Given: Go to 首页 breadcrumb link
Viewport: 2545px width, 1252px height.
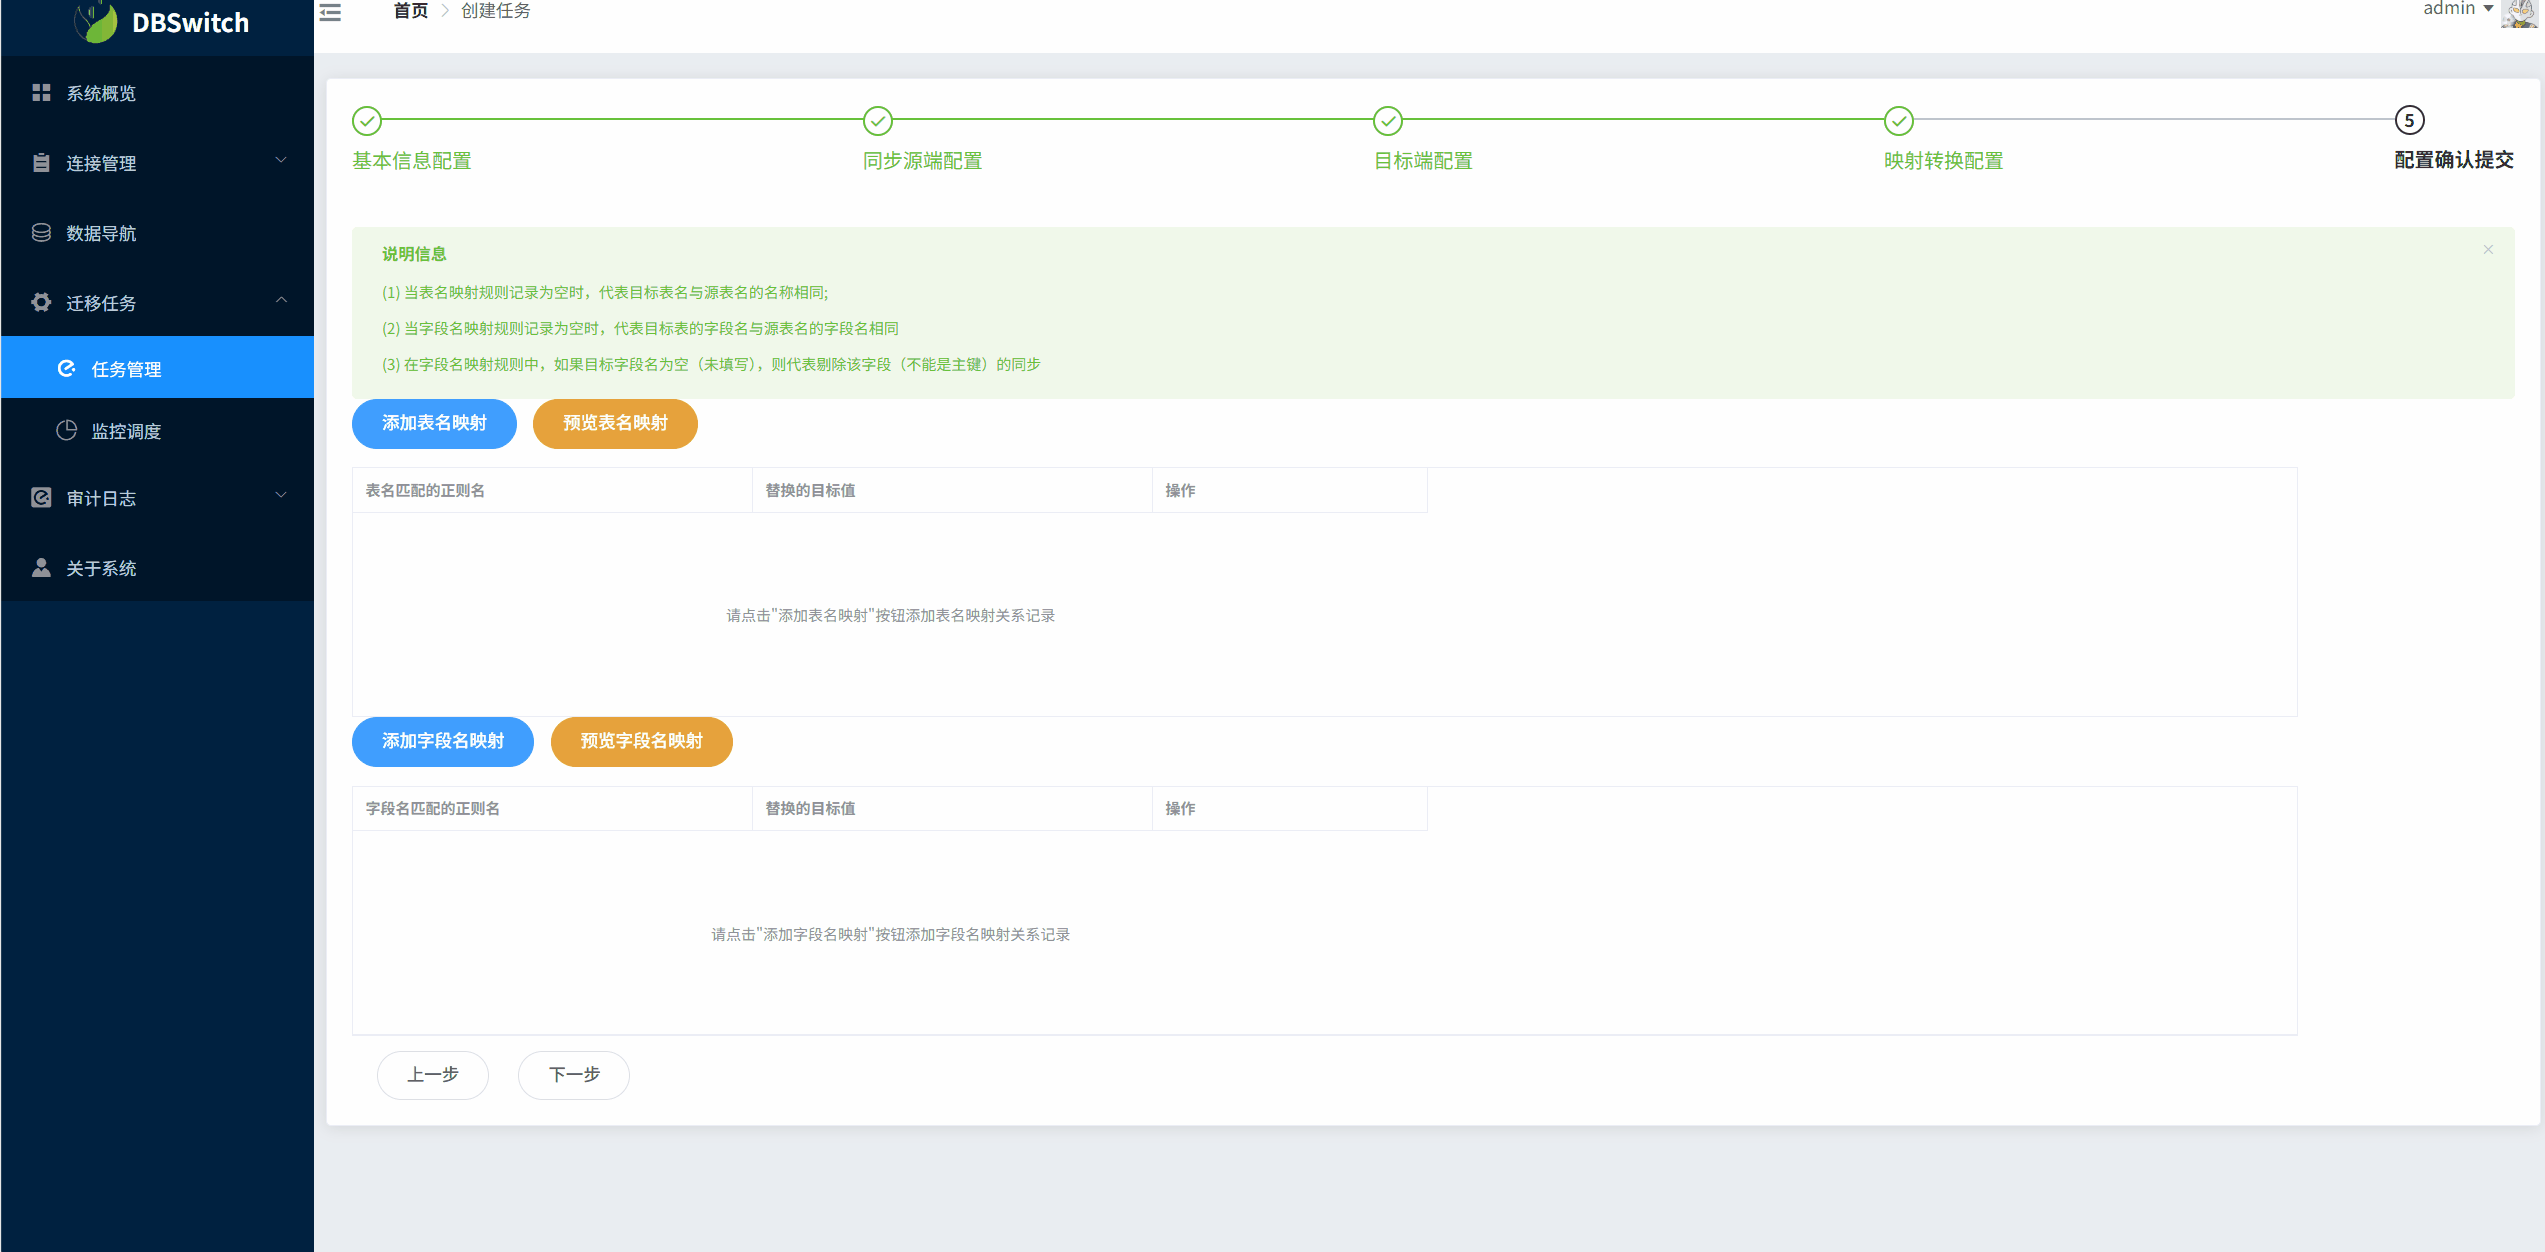Looking at the screenshot, I should tap(410, 11).
